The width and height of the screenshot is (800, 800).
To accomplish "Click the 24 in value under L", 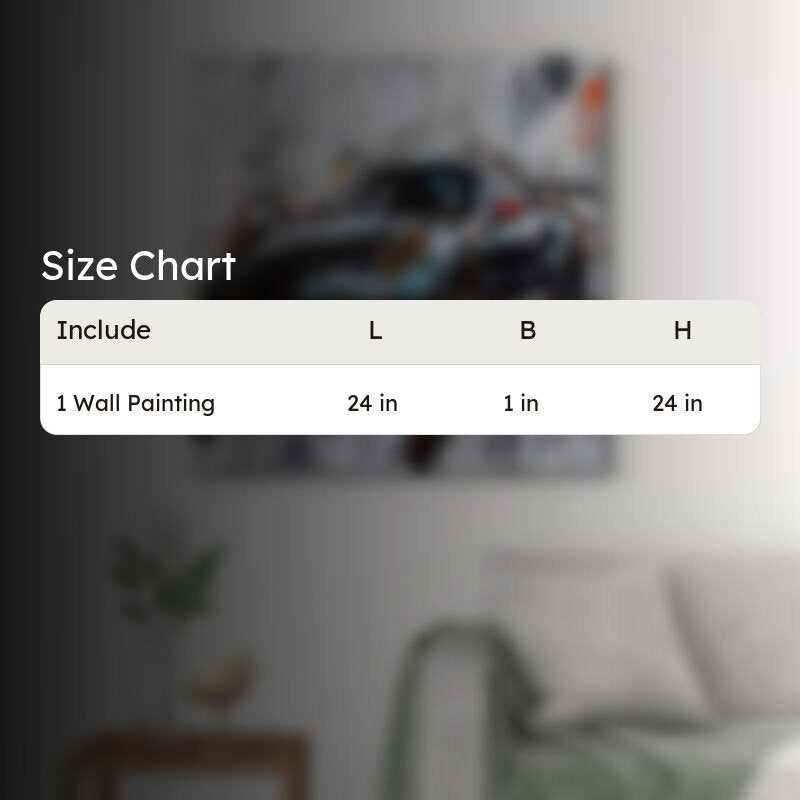I will pyautogui.click(x=372, y=404).
